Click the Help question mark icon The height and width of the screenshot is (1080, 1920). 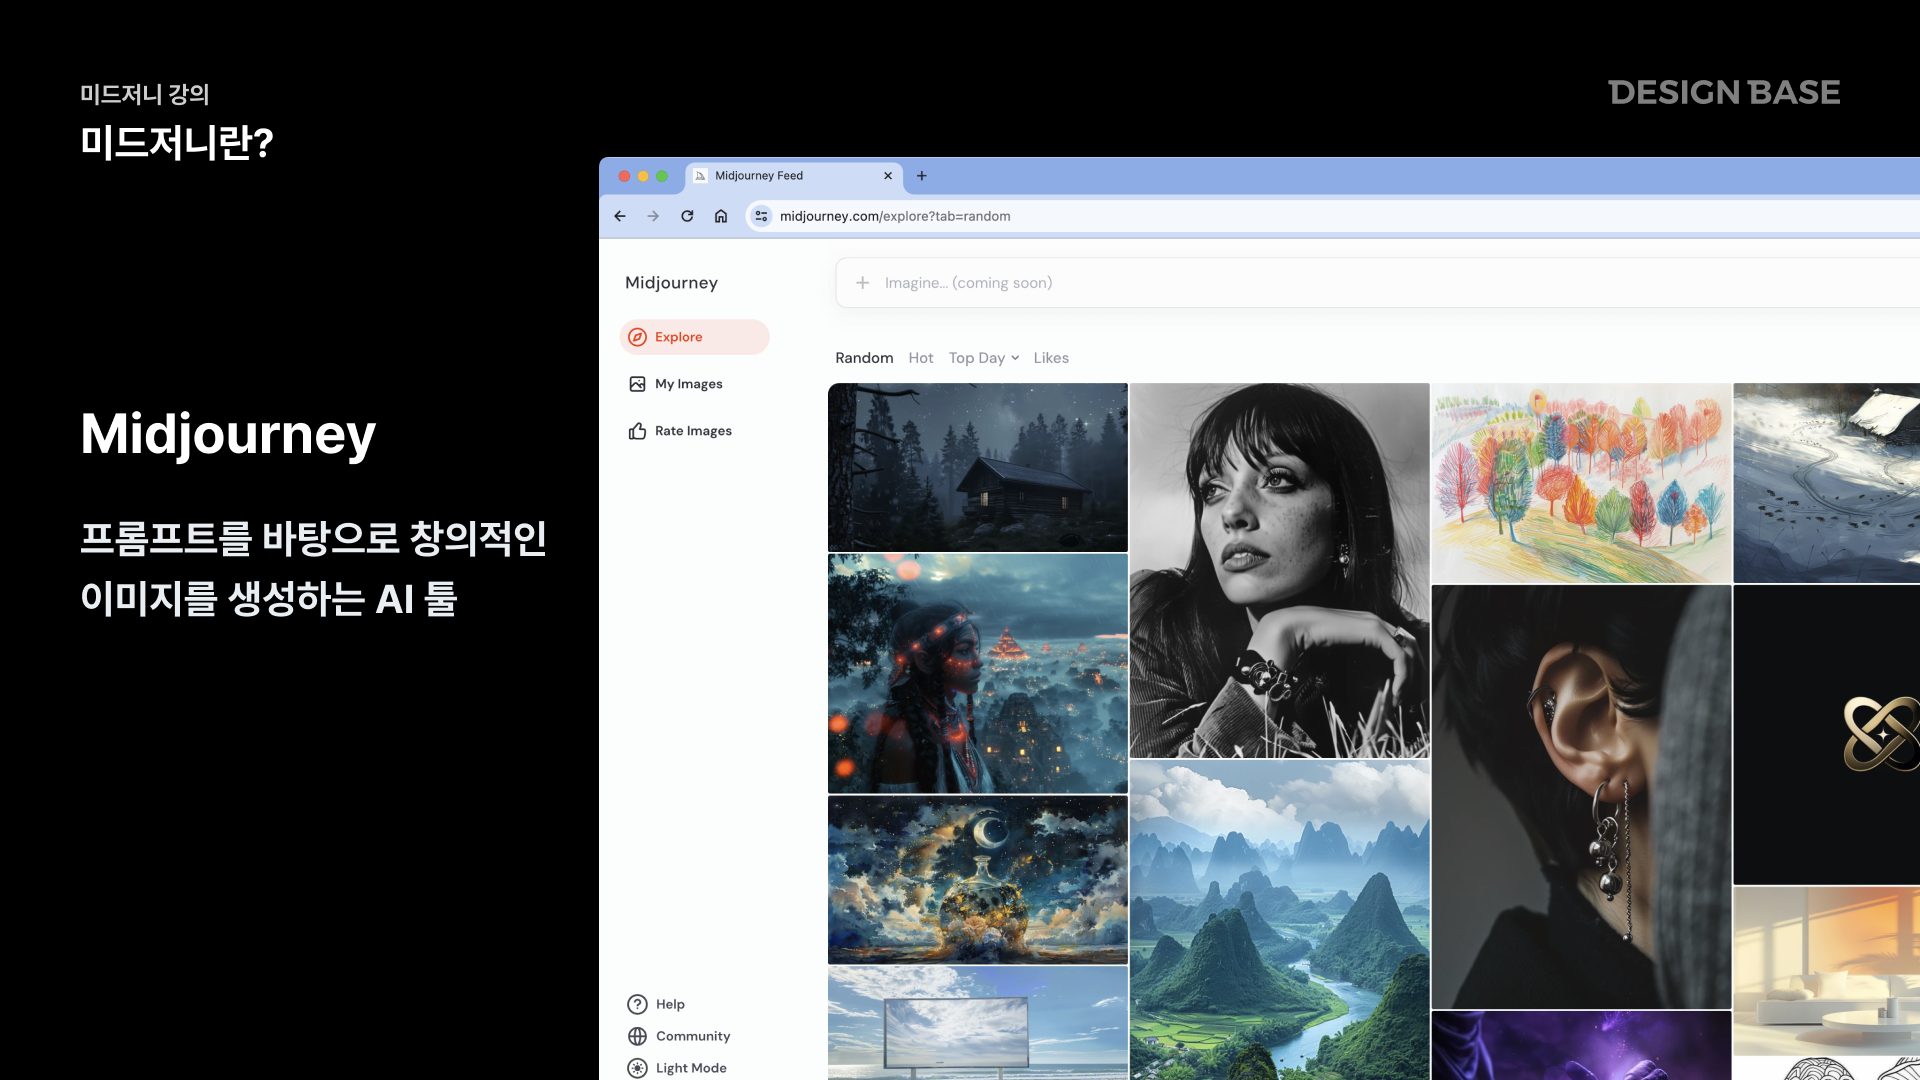click(637, 1004)
